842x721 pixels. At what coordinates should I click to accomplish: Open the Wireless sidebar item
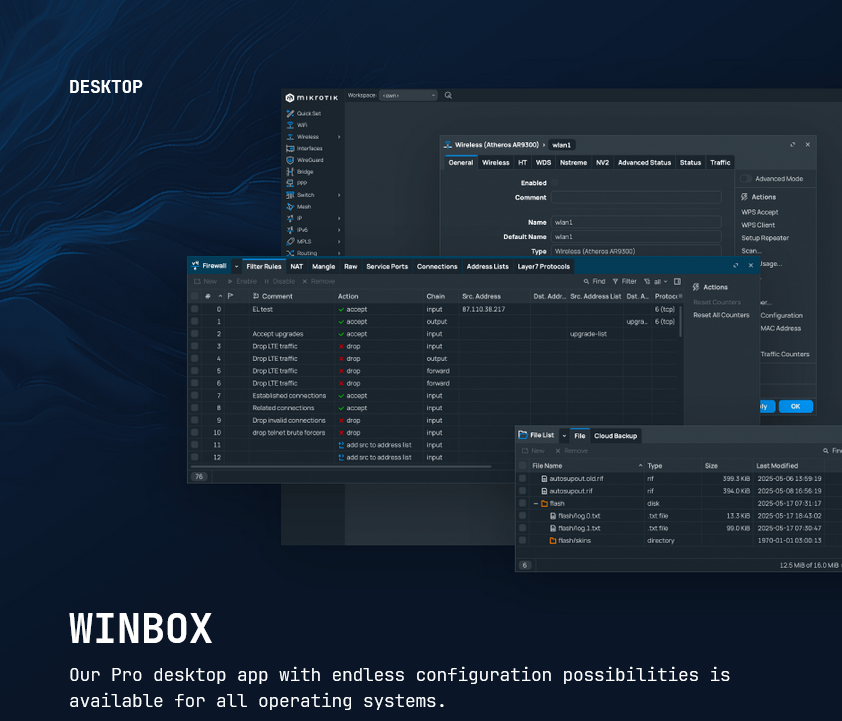(302, 137)
